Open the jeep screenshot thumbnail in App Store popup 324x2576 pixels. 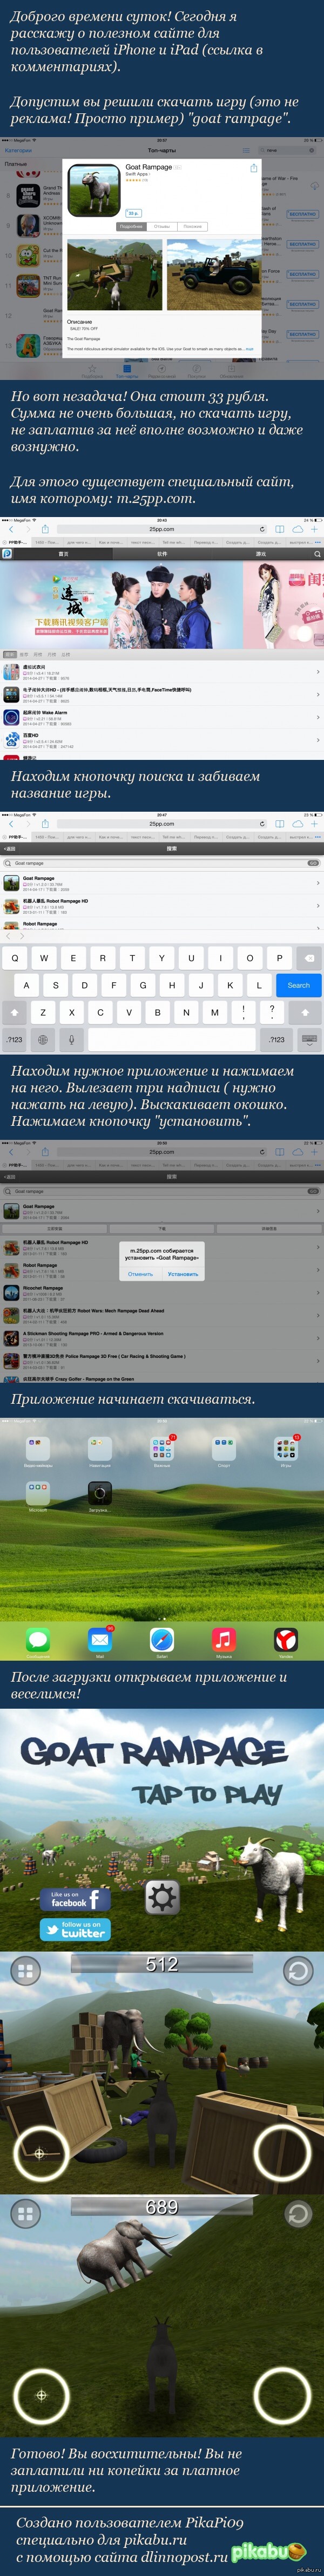click(x=213, y=275)
